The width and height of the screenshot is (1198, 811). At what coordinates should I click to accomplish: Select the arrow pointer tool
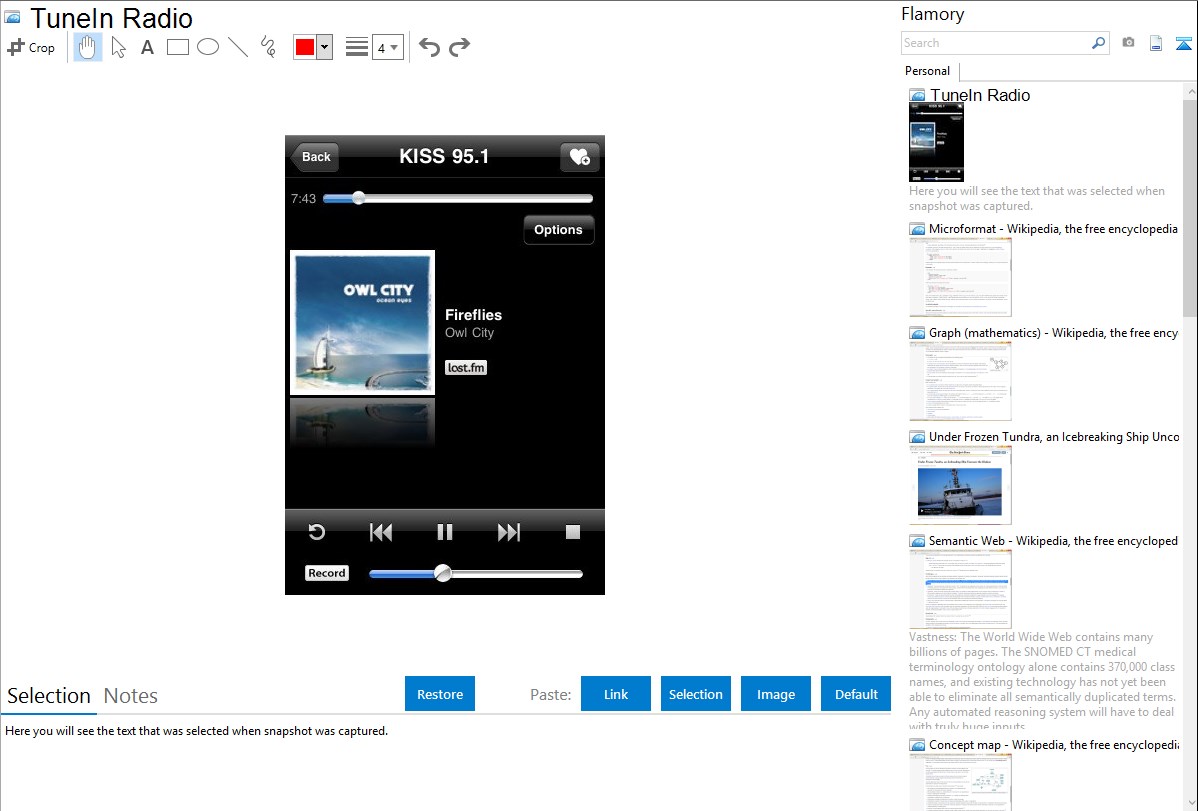[x=118, y=47]
